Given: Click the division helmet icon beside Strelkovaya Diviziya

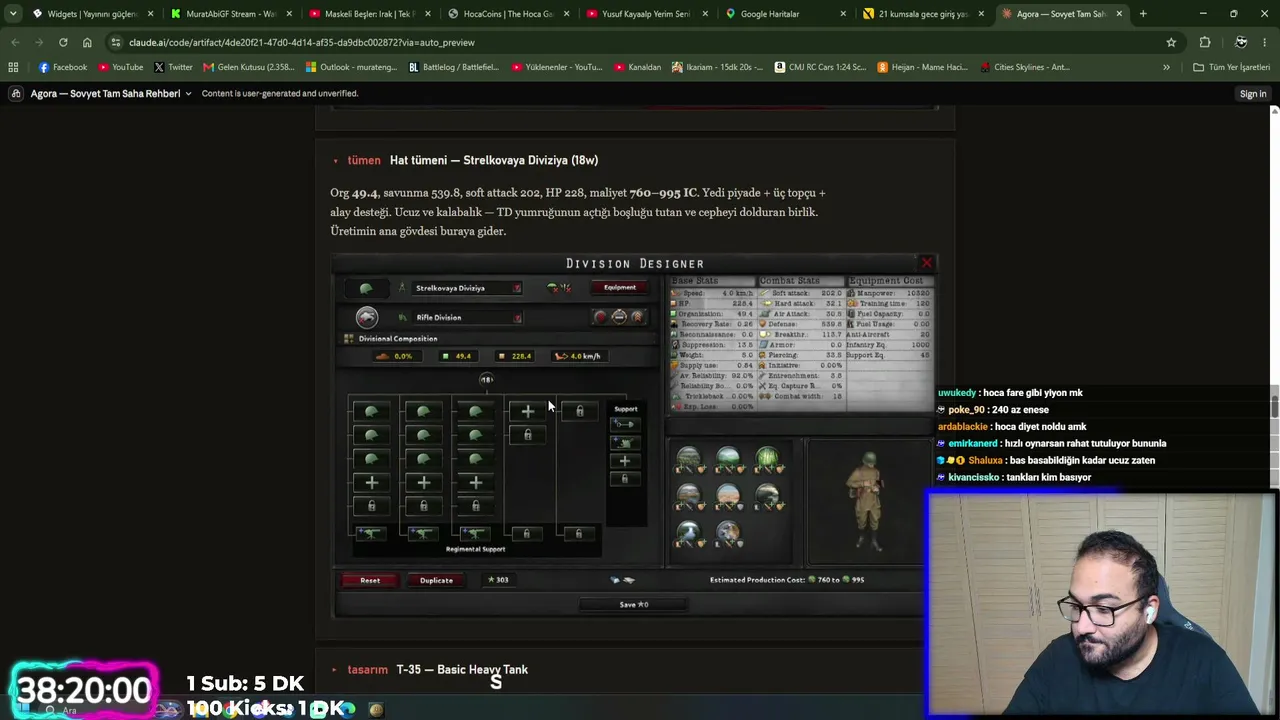Looking at the screenshot, I should (x=366, y=288).
